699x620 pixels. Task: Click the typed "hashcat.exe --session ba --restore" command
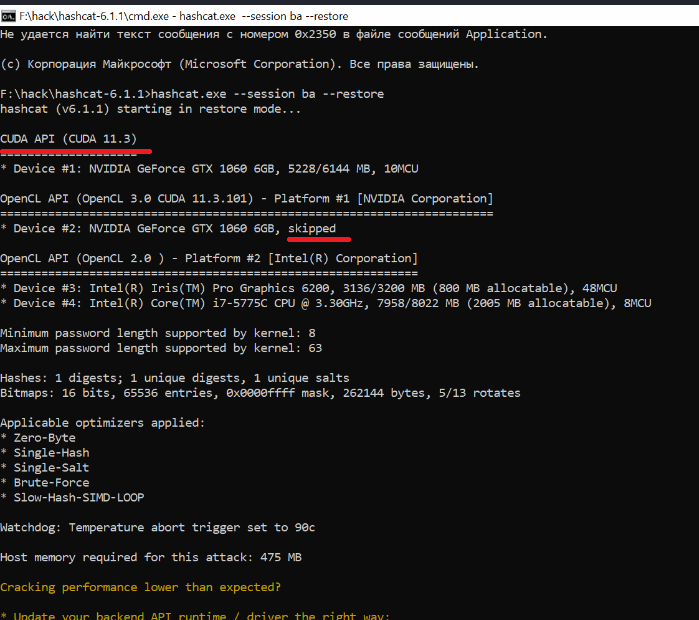click(265, 94)
